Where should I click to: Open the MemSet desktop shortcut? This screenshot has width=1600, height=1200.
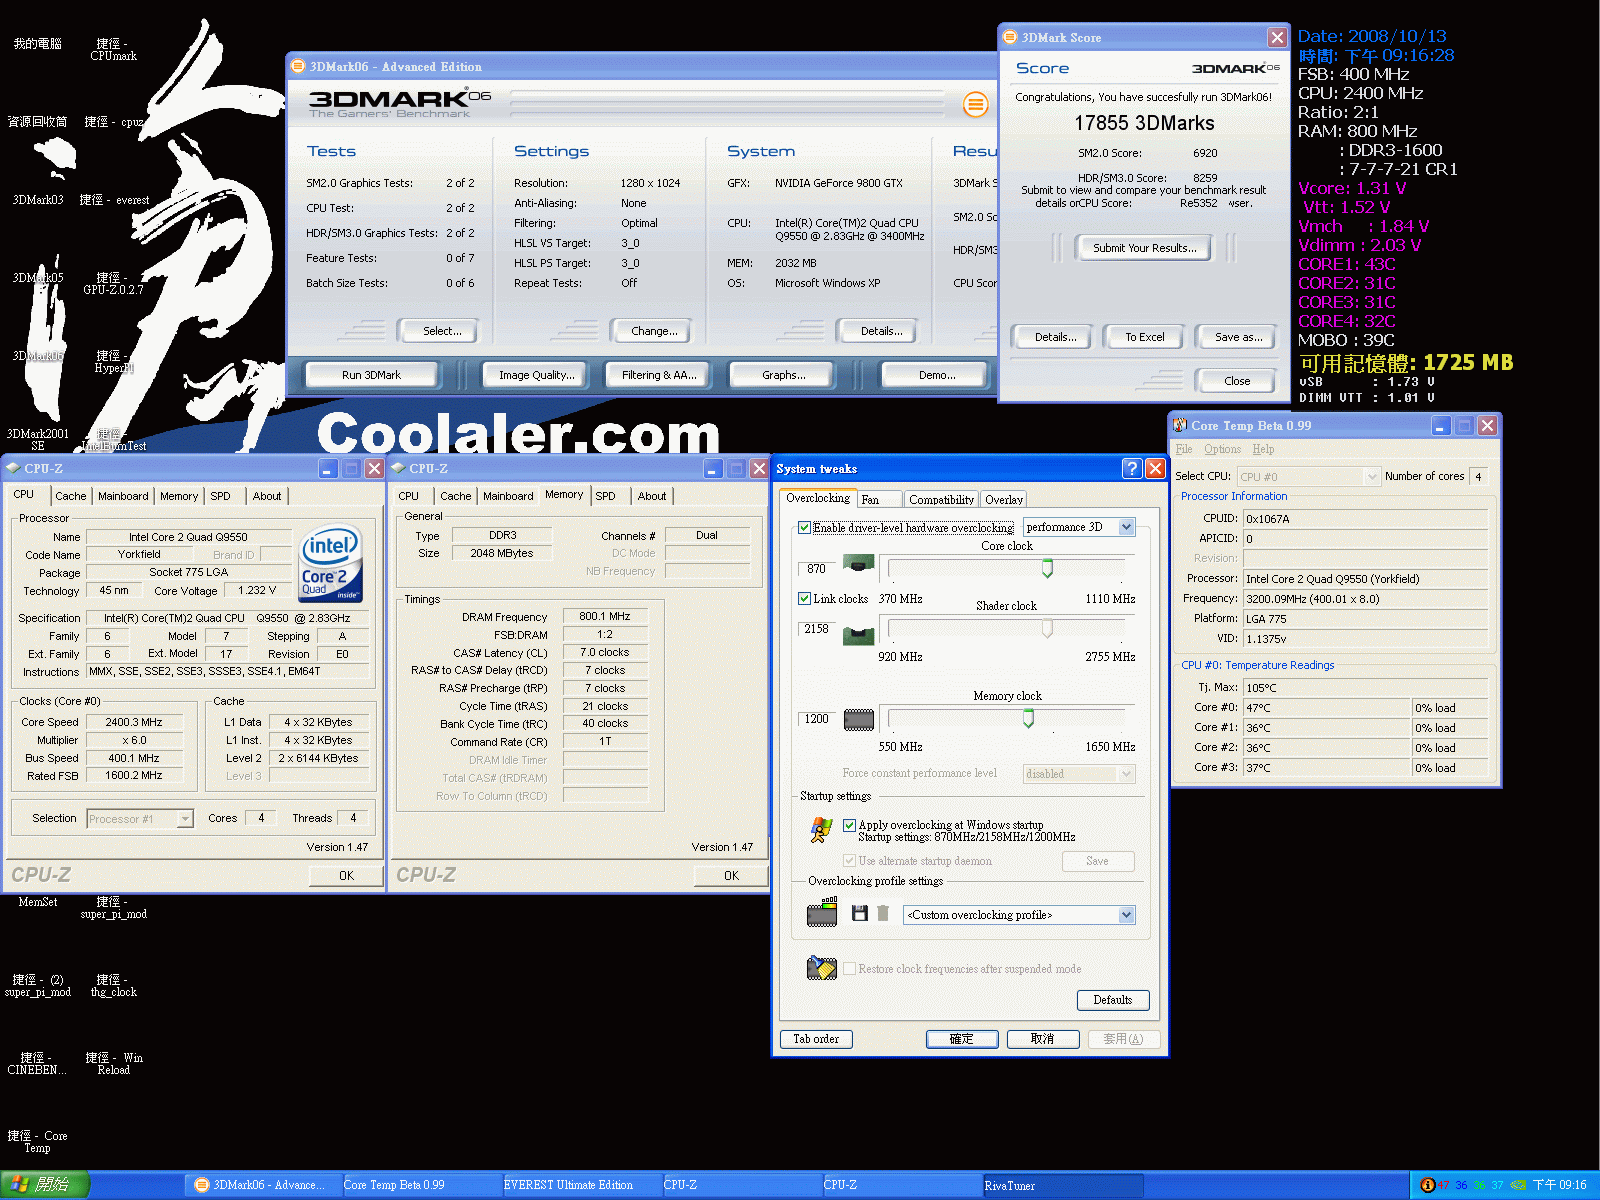[x=38, y=902]
